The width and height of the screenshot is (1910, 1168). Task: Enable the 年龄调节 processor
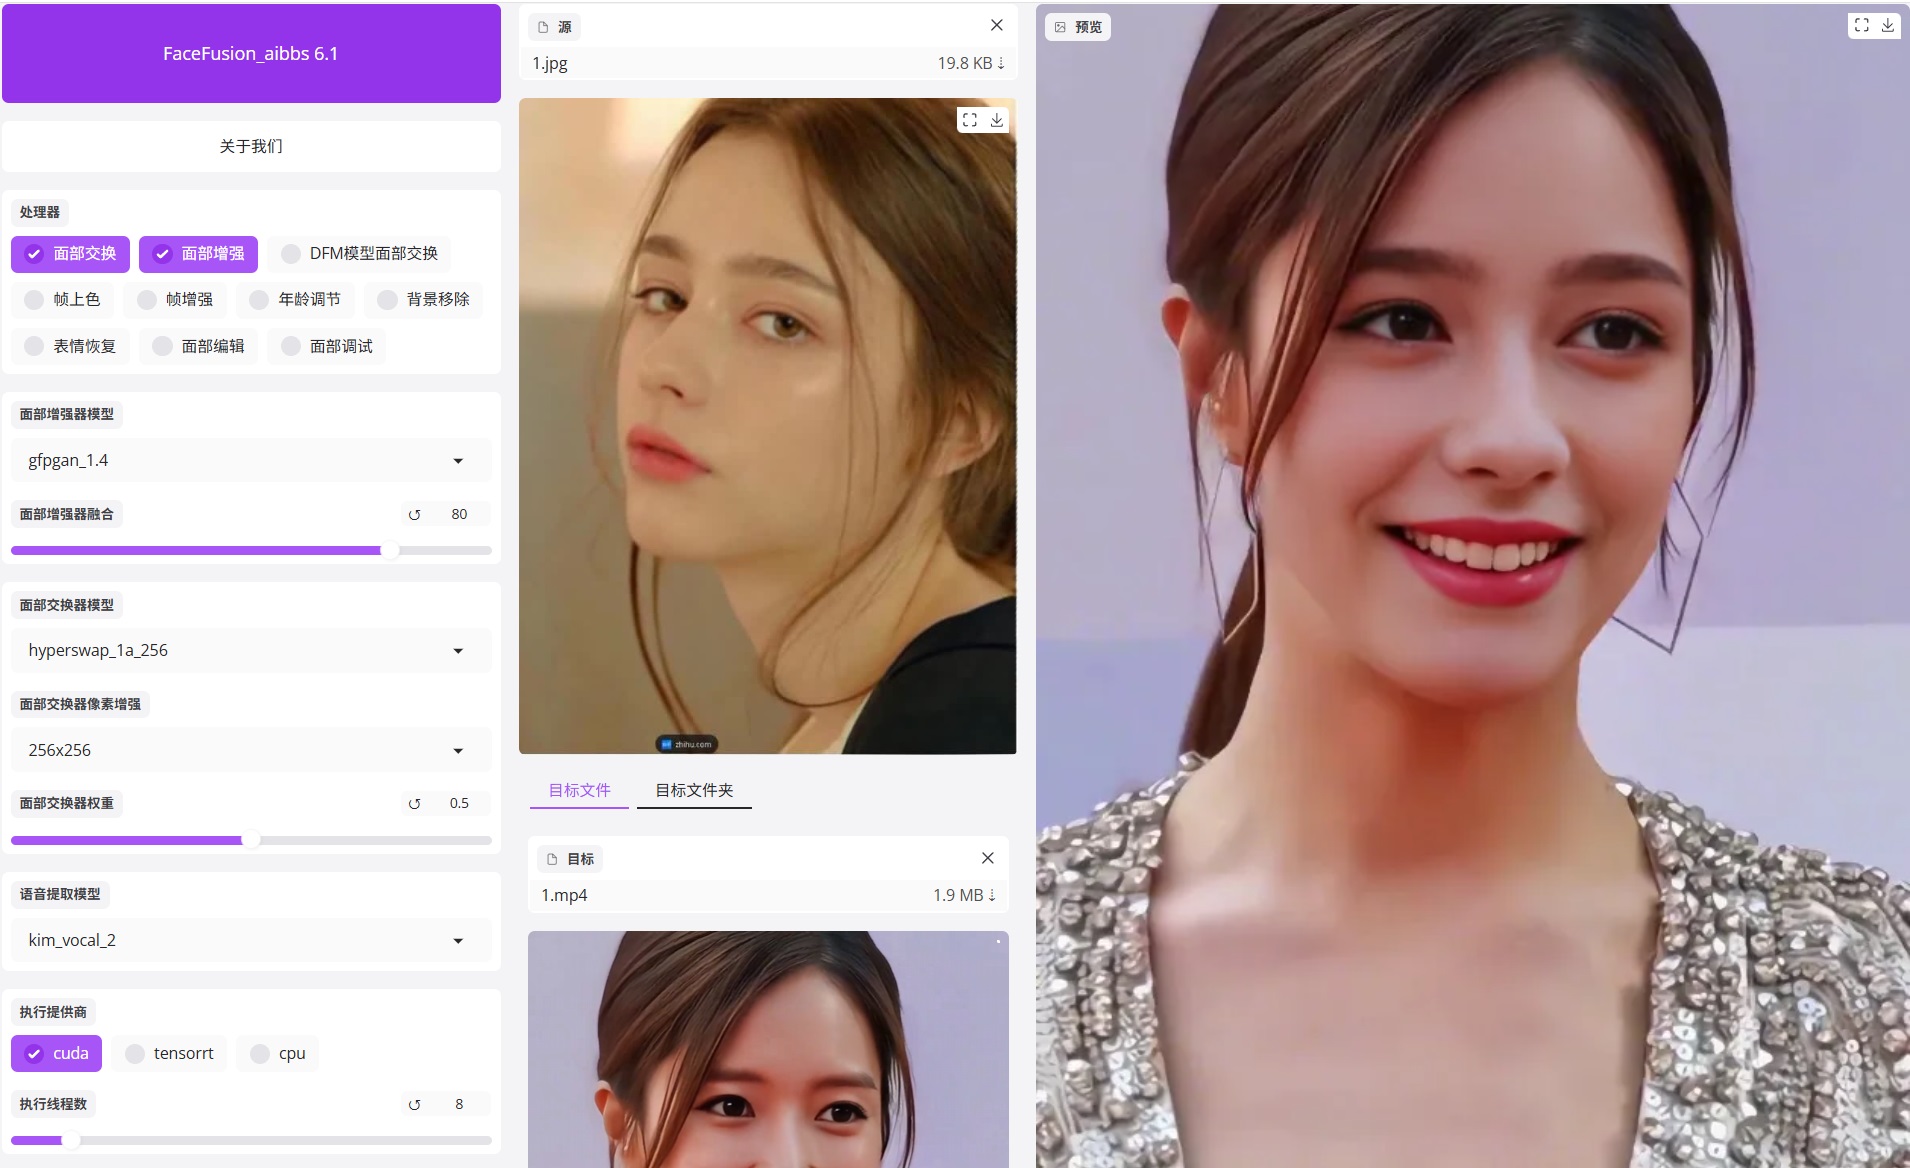coord(296,300)
